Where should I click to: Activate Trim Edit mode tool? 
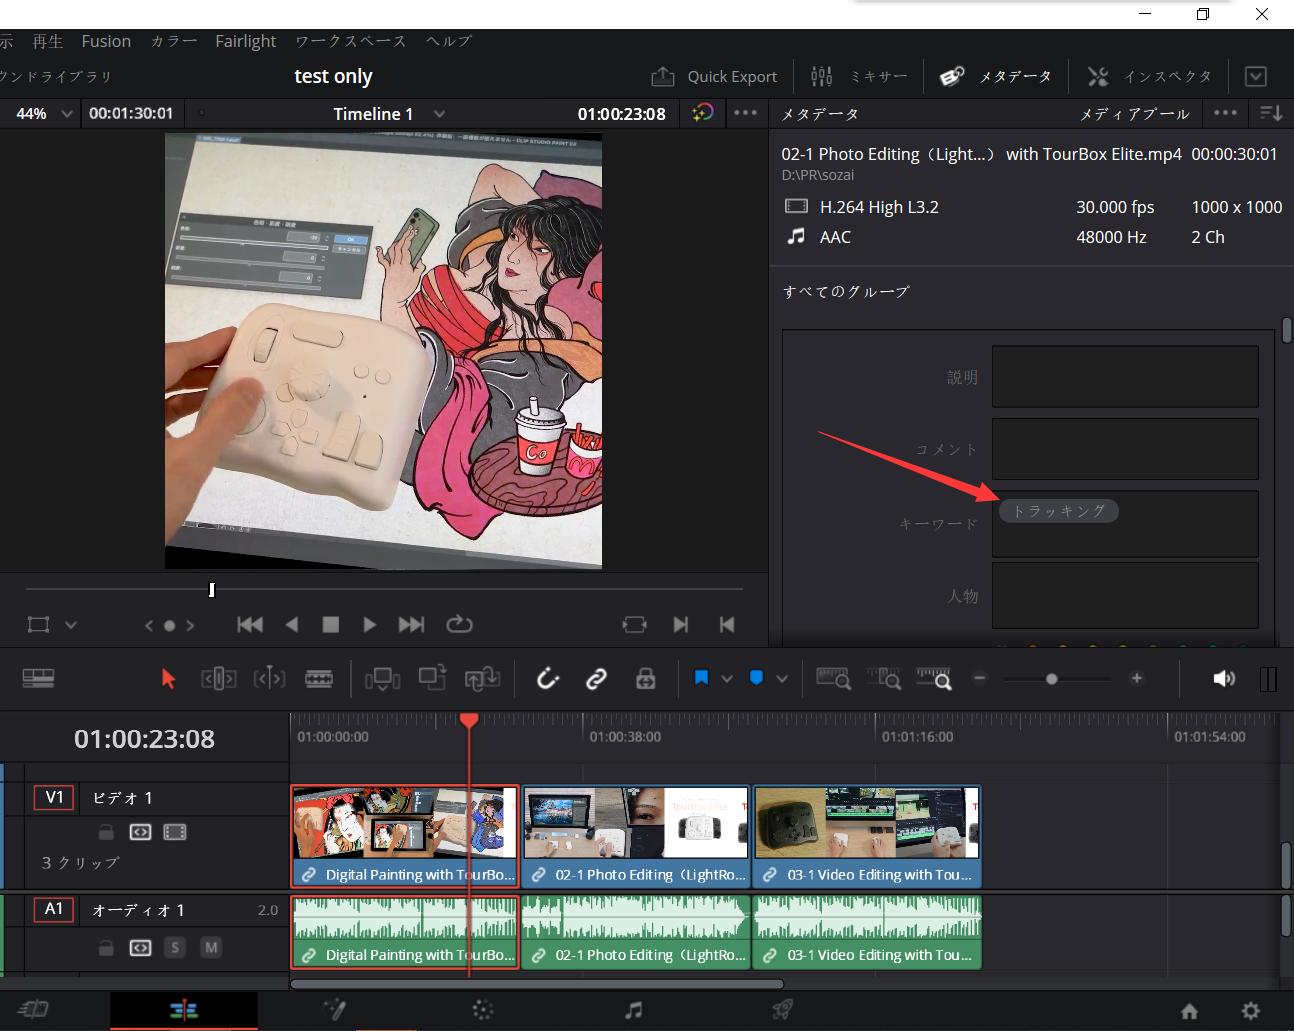(x=219, y=679)
